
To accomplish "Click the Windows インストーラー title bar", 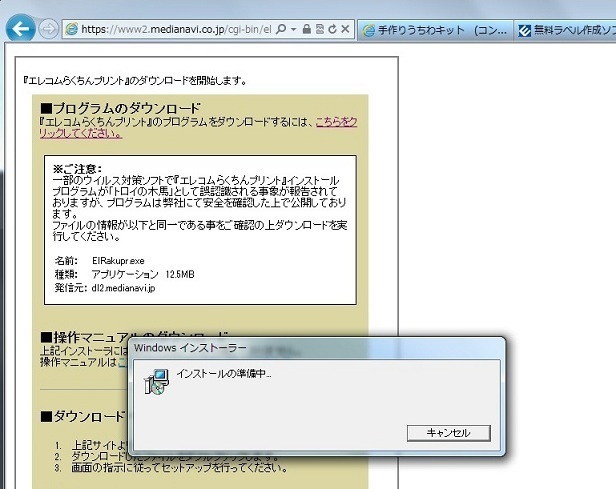I will [x=317, y=348].
